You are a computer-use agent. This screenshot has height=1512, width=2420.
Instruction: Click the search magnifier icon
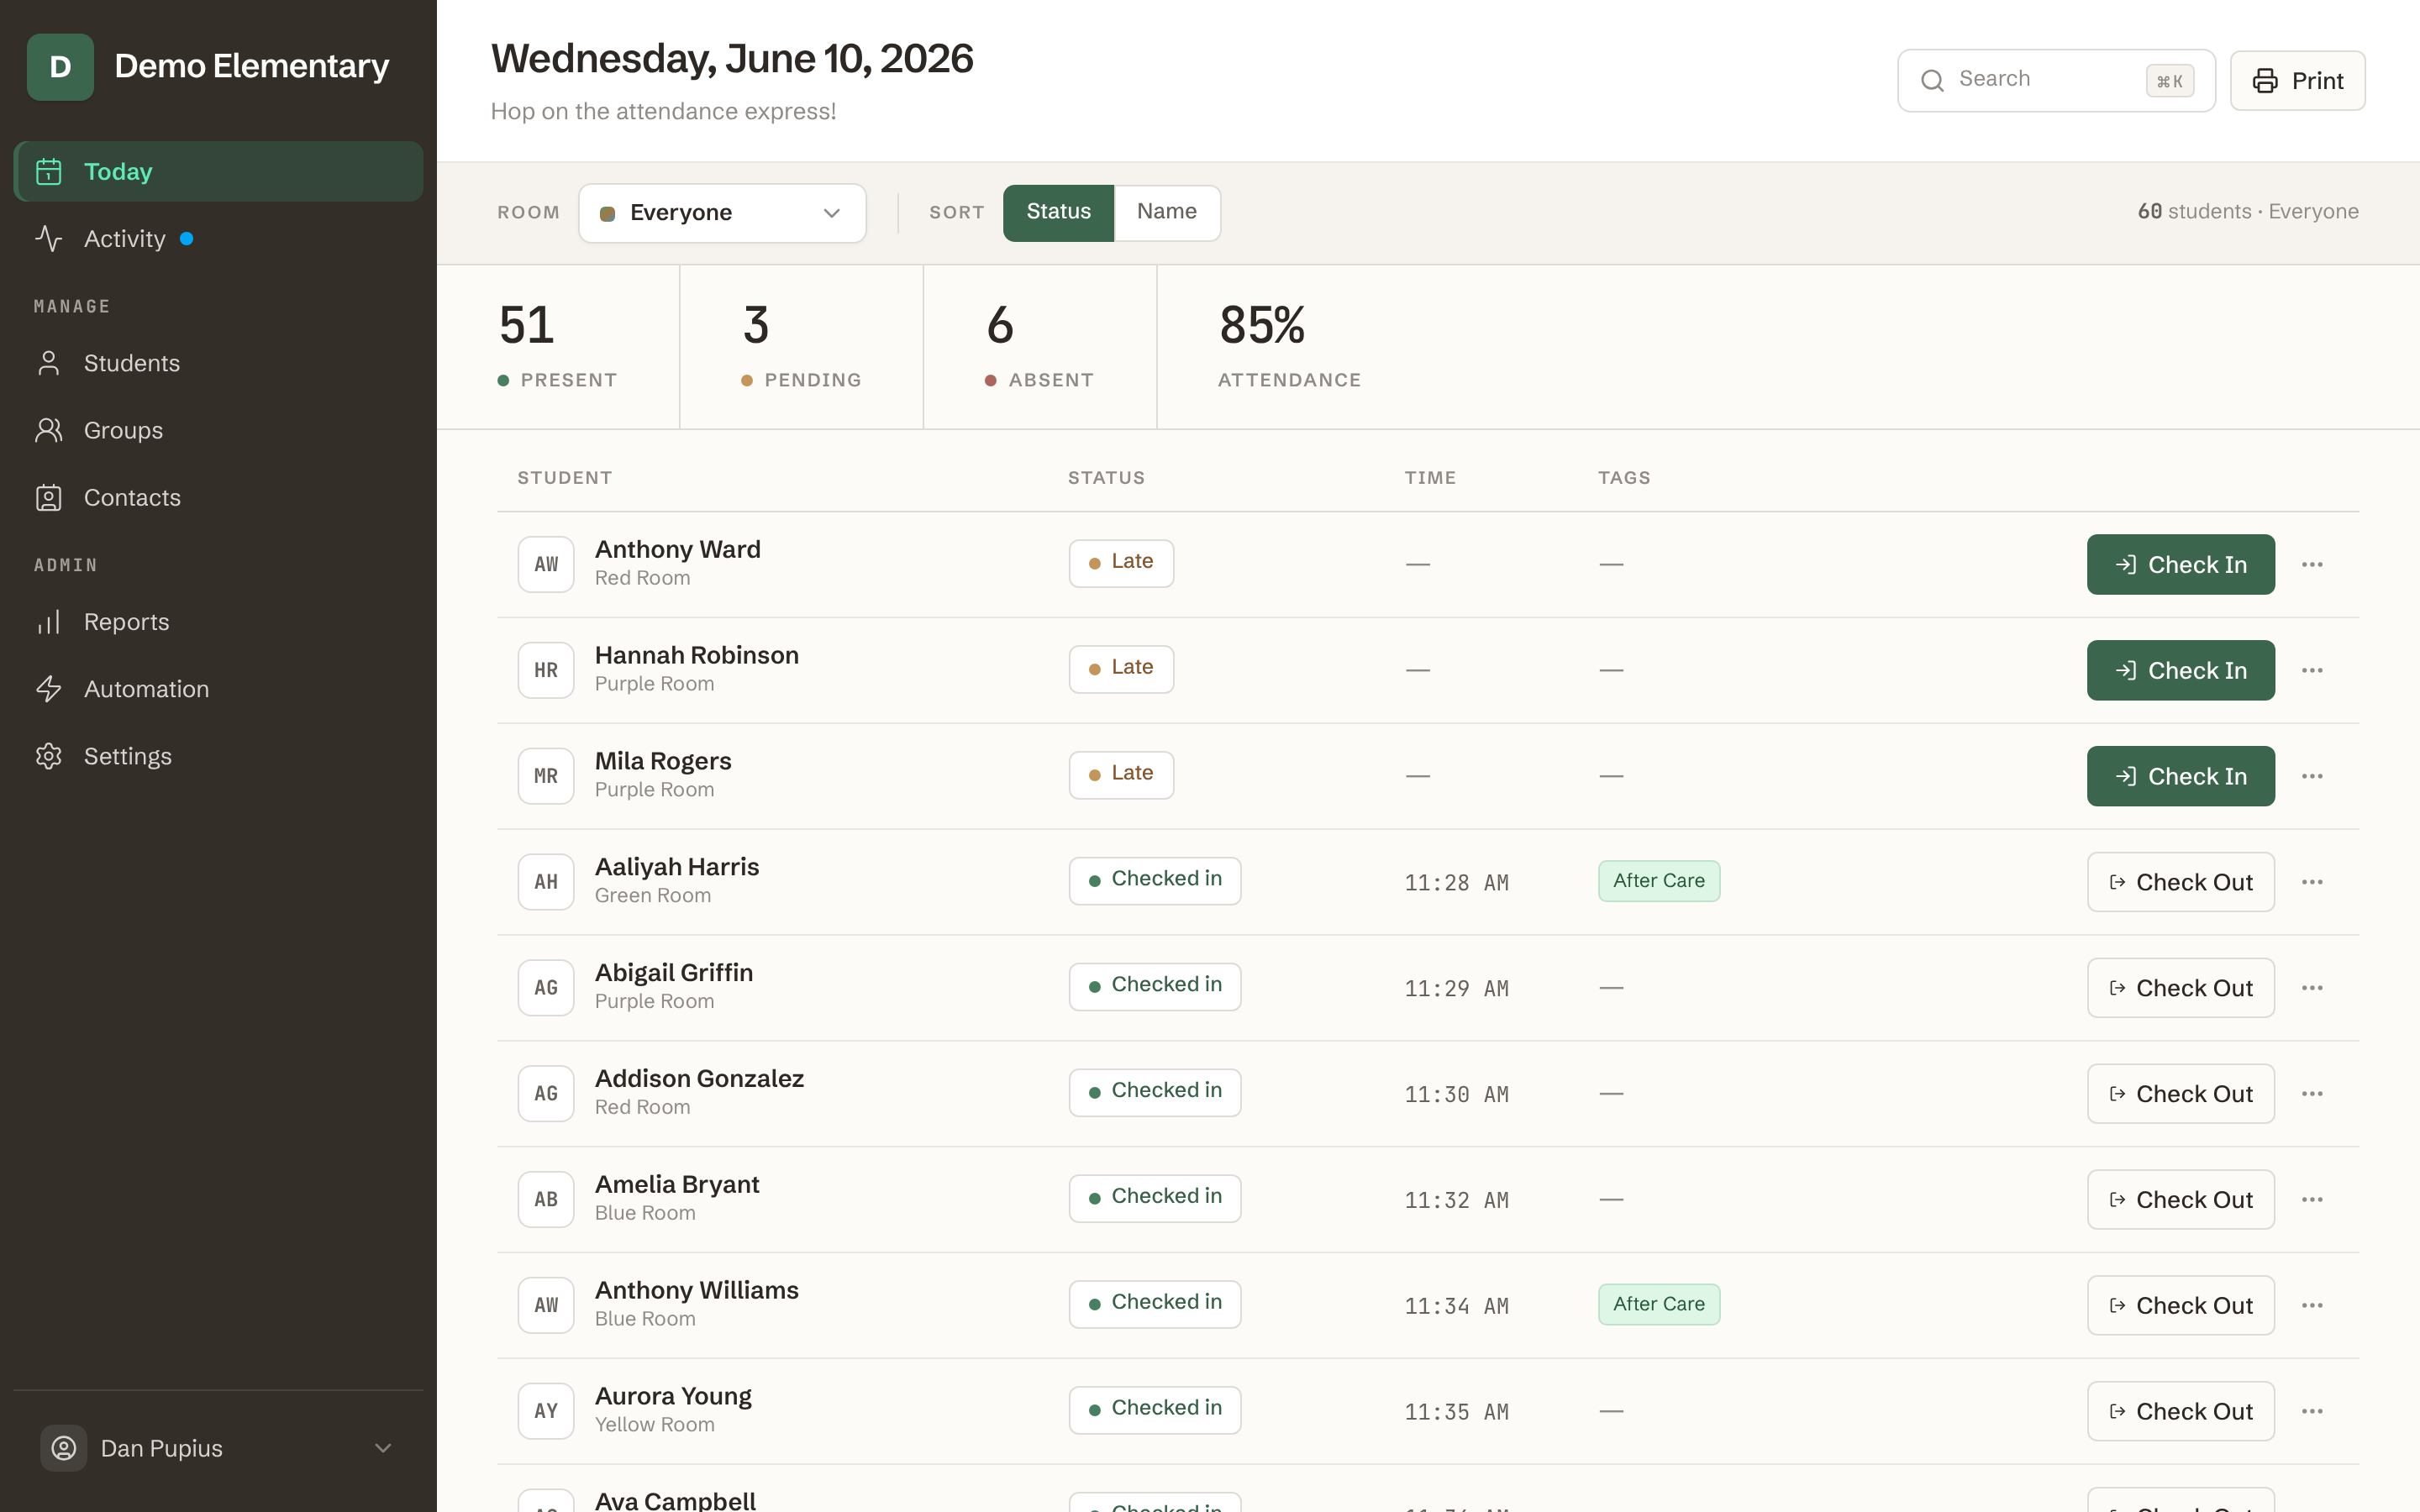click(x=1933, y=81)
